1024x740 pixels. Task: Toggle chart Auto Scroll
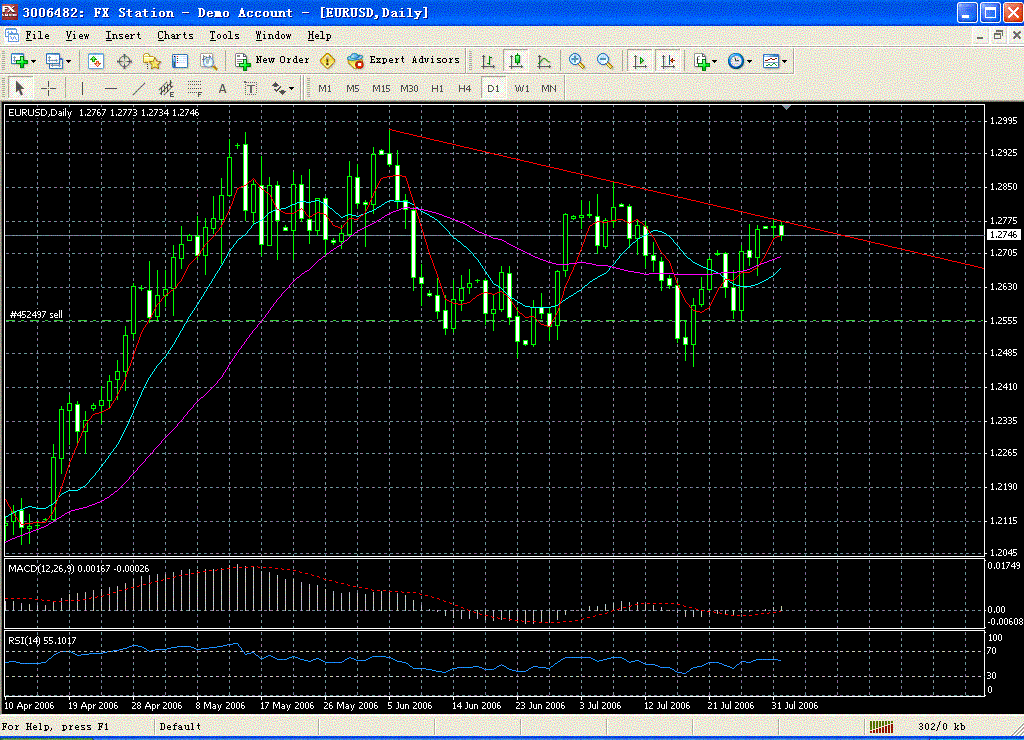pos(640,61)
